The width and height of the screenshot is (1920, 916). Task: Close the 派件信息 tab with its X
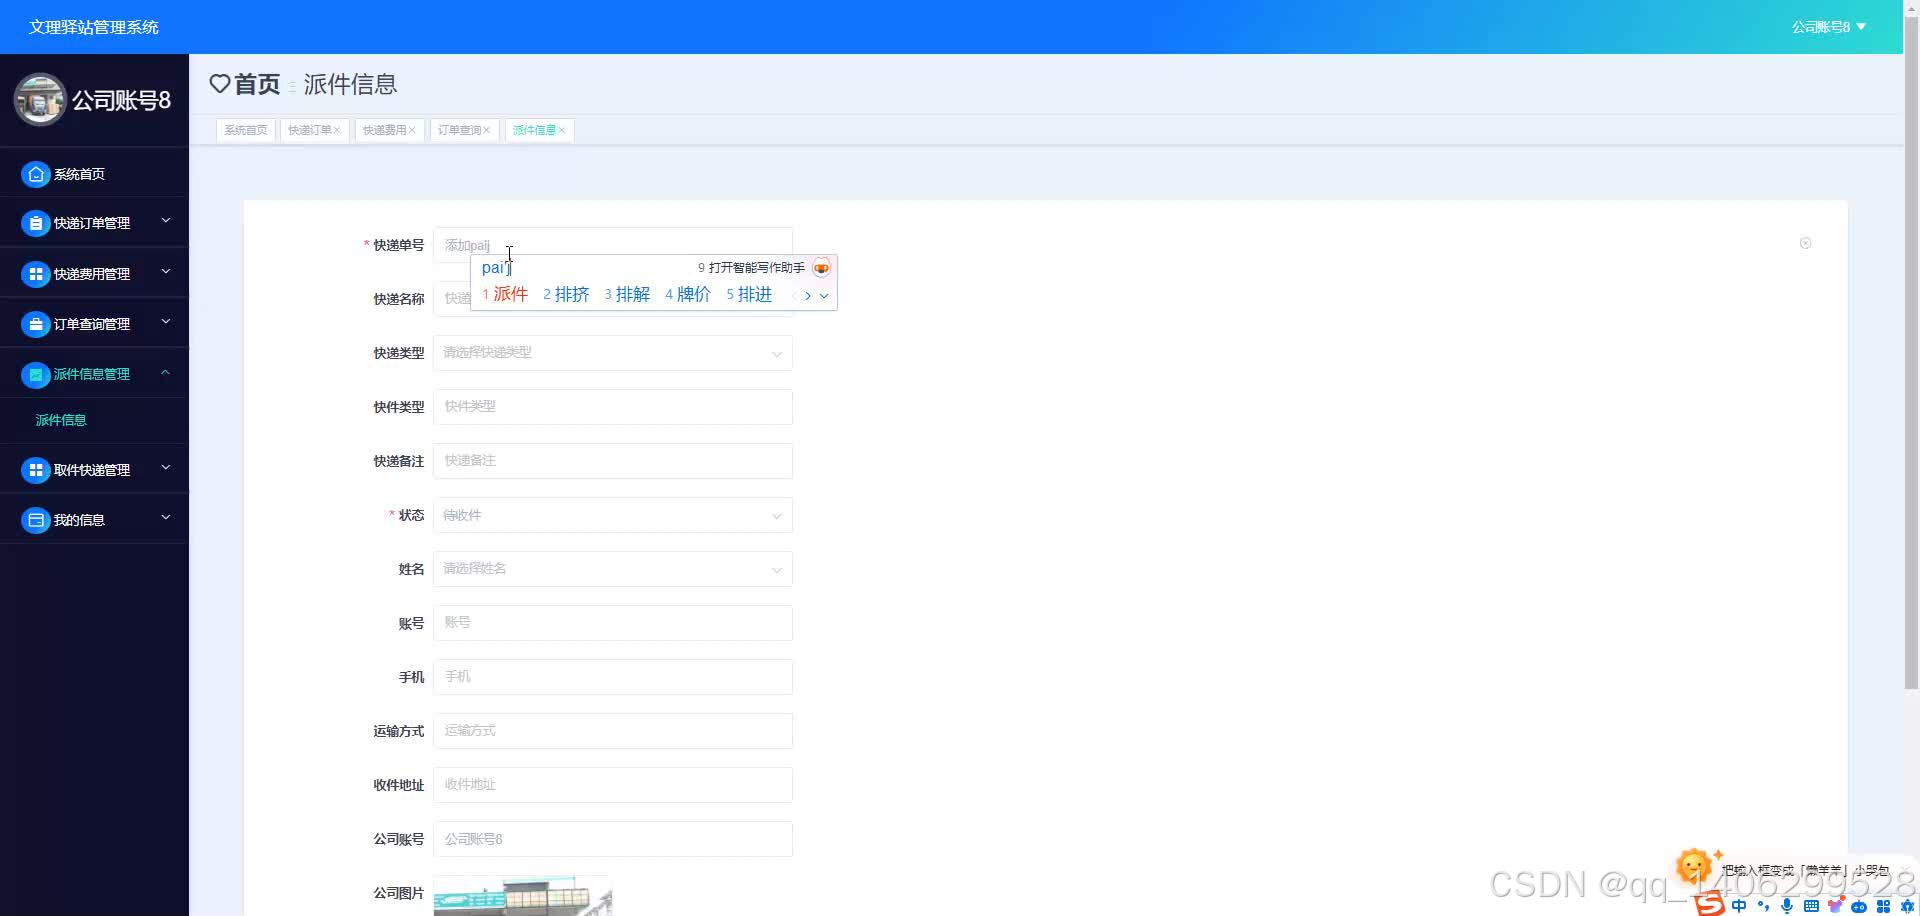coord(561,130)
